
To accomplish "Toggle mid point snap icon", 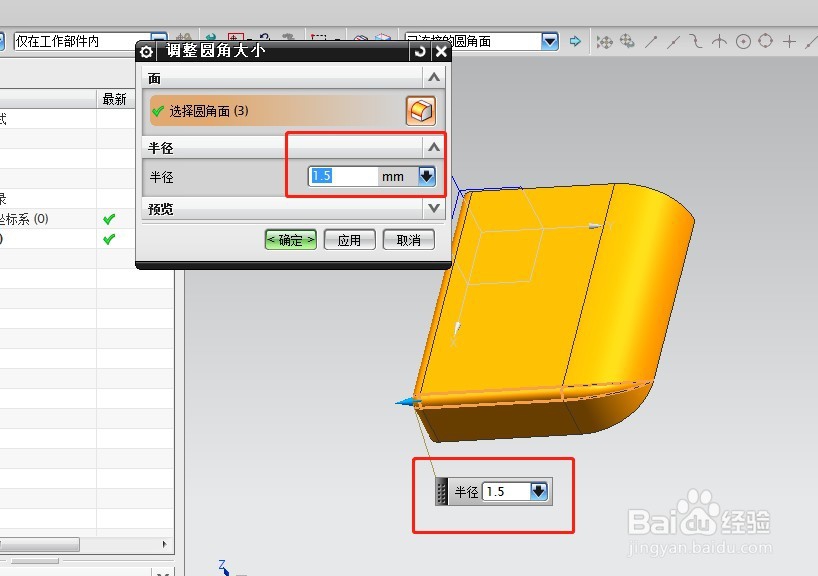I will tap(673, 41).
